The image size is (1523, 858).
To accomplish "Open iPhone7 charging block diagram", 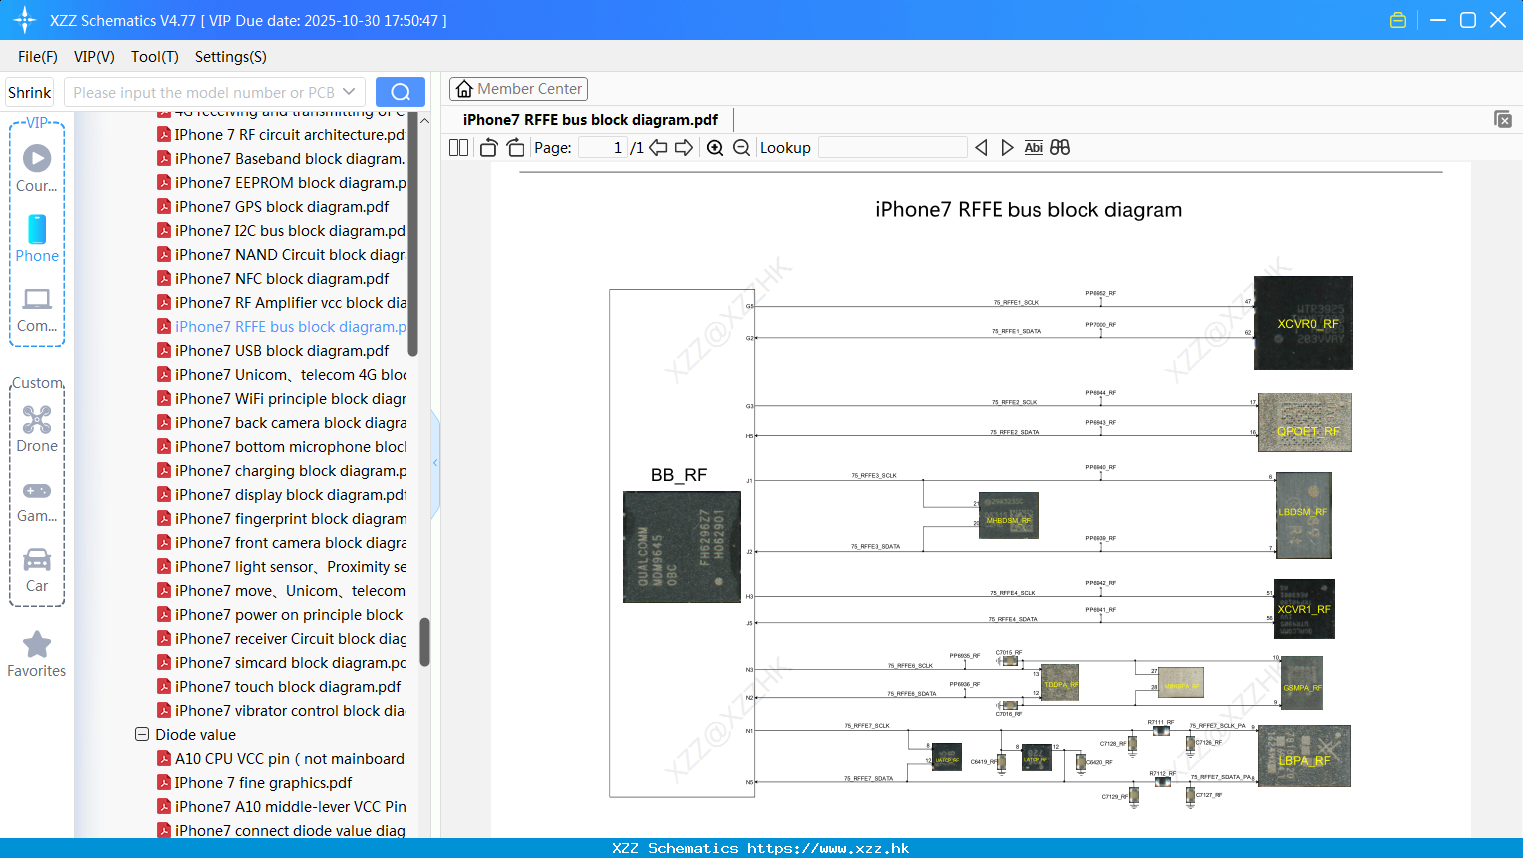I will coord(281,470).
